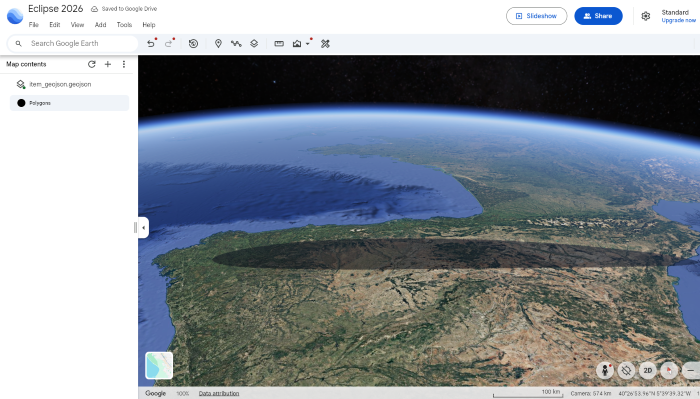This screenshot has height=399, width=700.
Task: Click the 100% zoom status
Action: coord(182,394)
